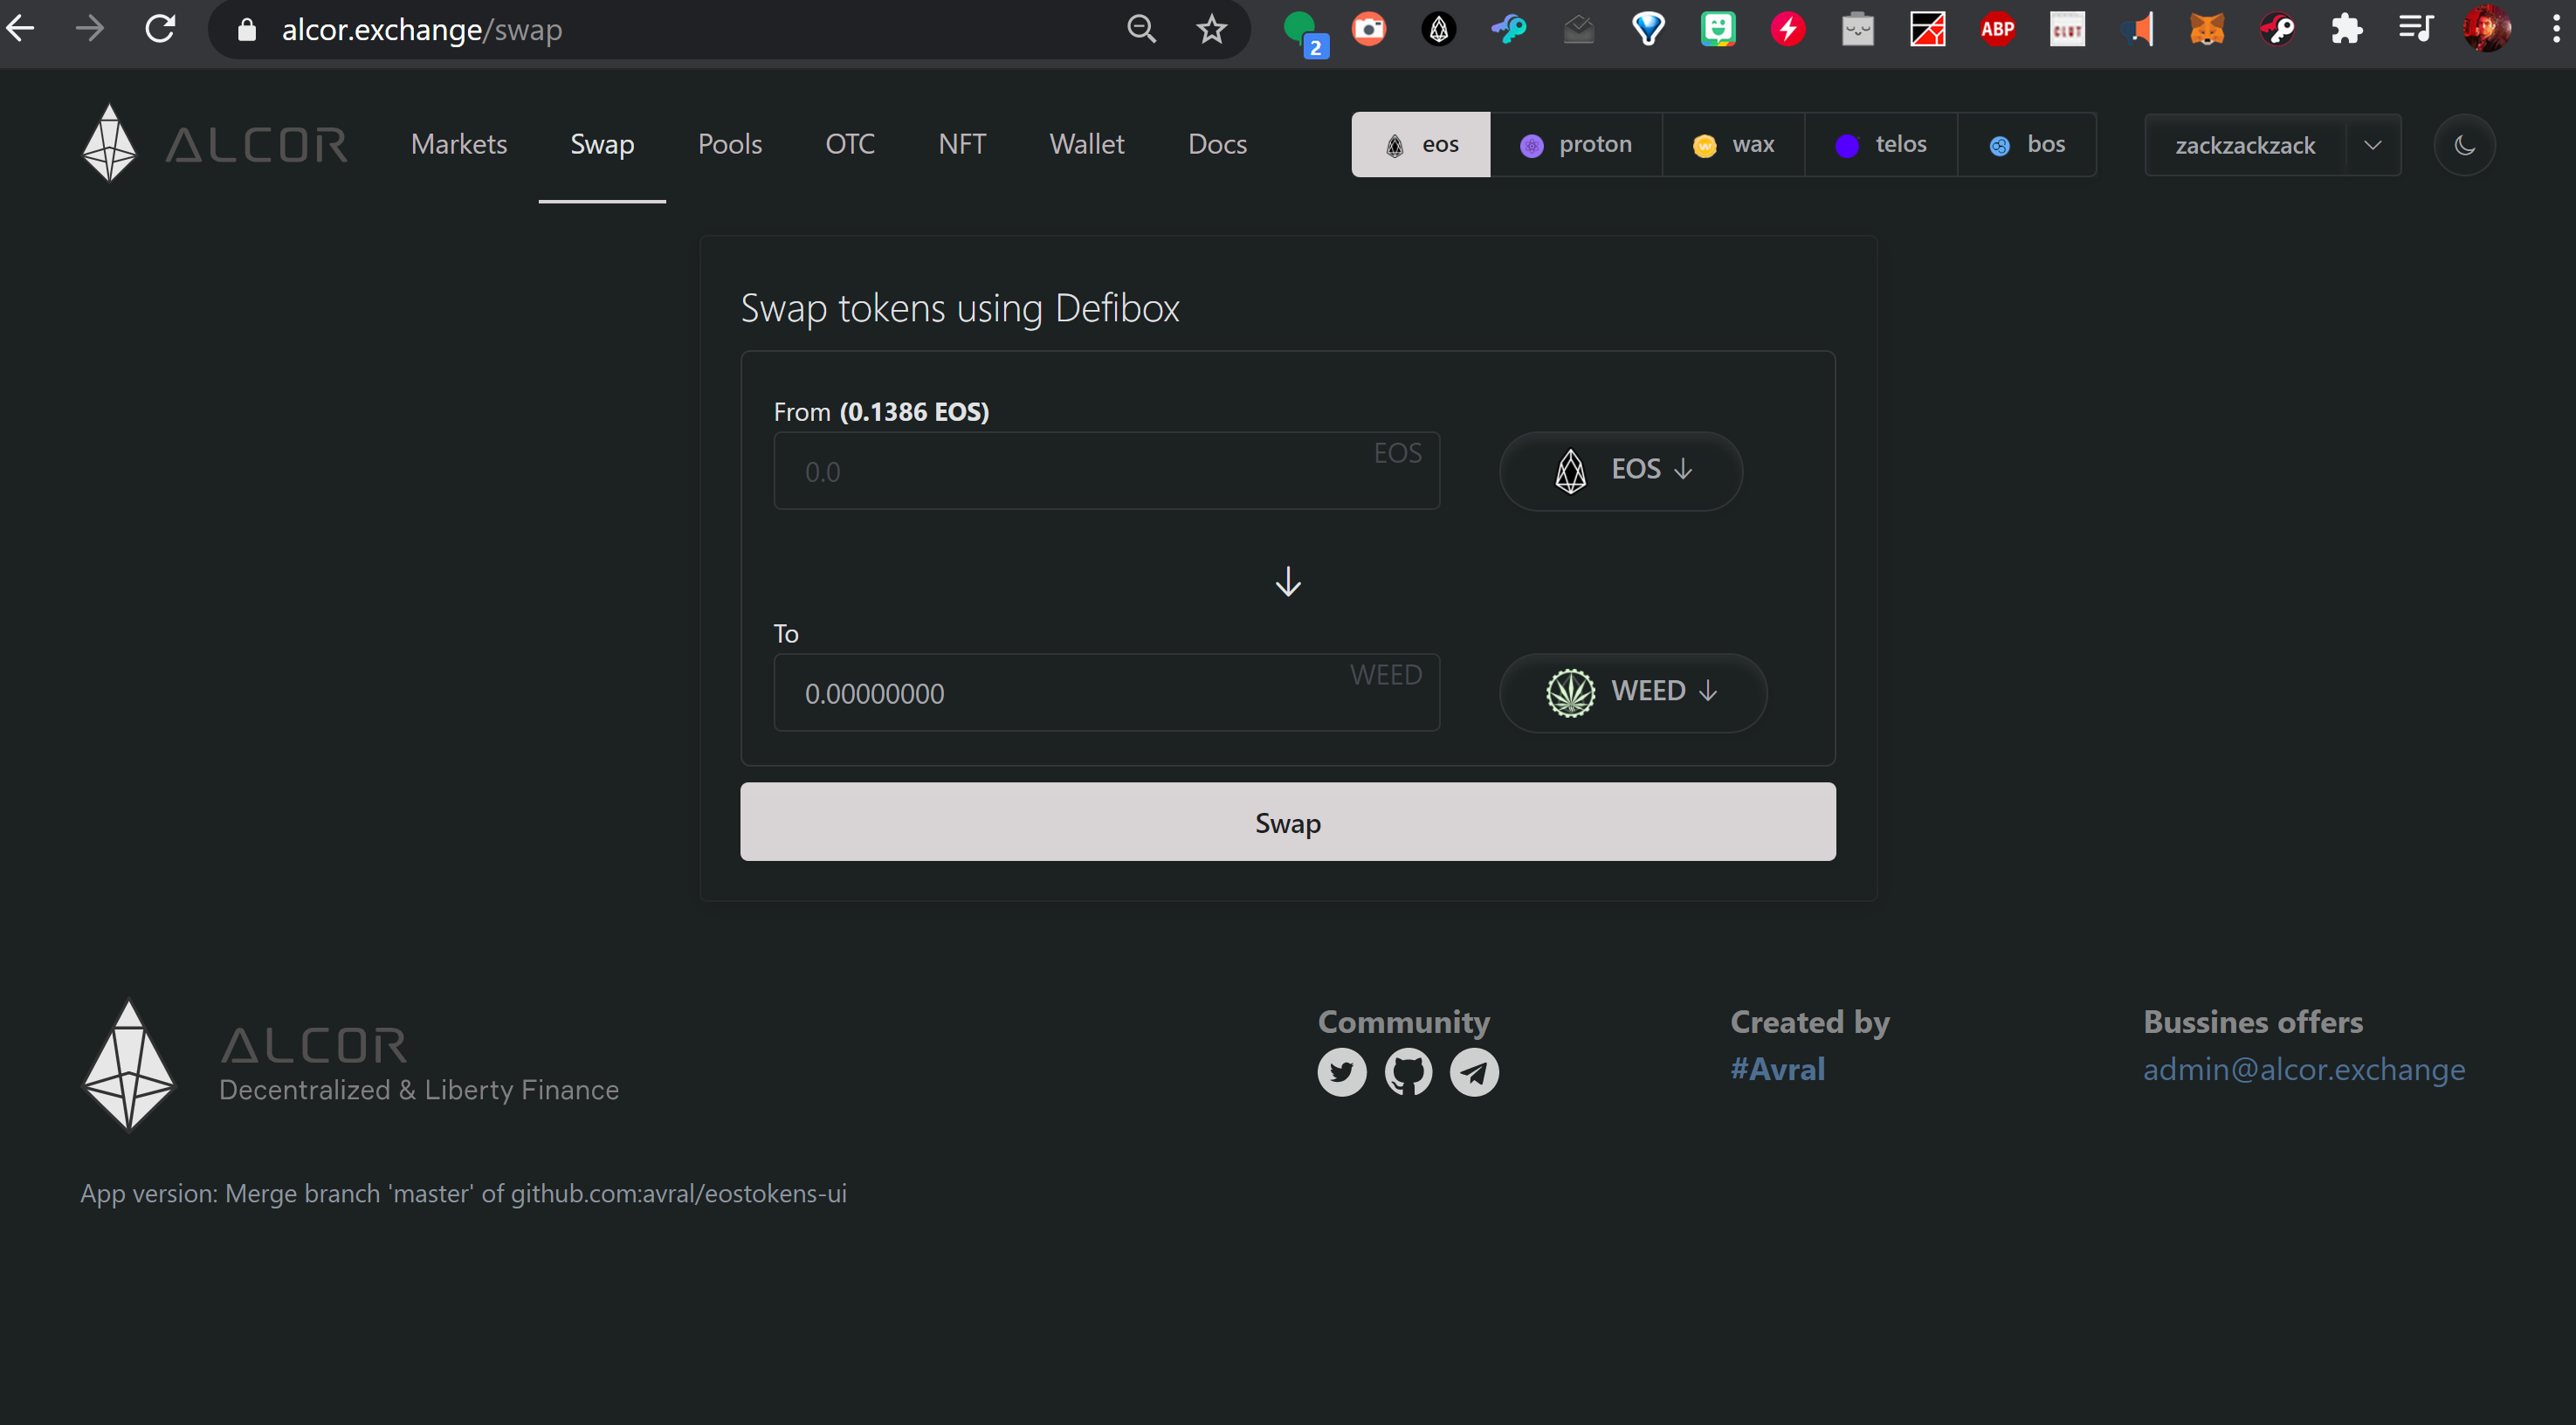Go forward in browser history
2576x1425 pixels.
click(x=90, y=29)
